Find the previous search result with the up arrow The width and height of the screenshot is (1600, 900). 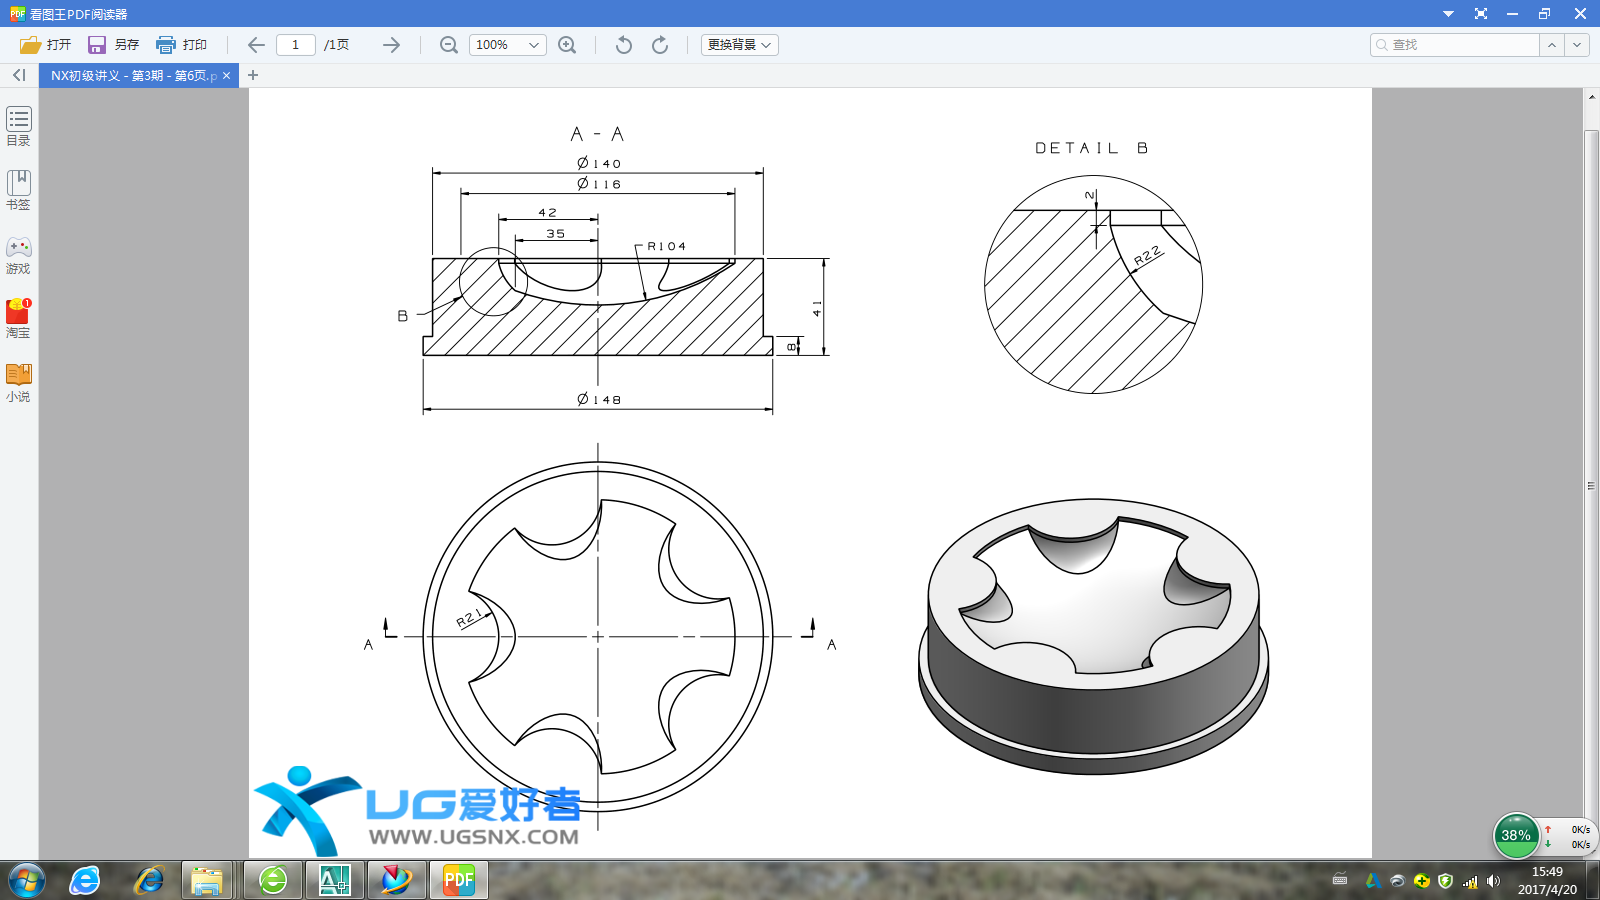[x=1552, y=45]
